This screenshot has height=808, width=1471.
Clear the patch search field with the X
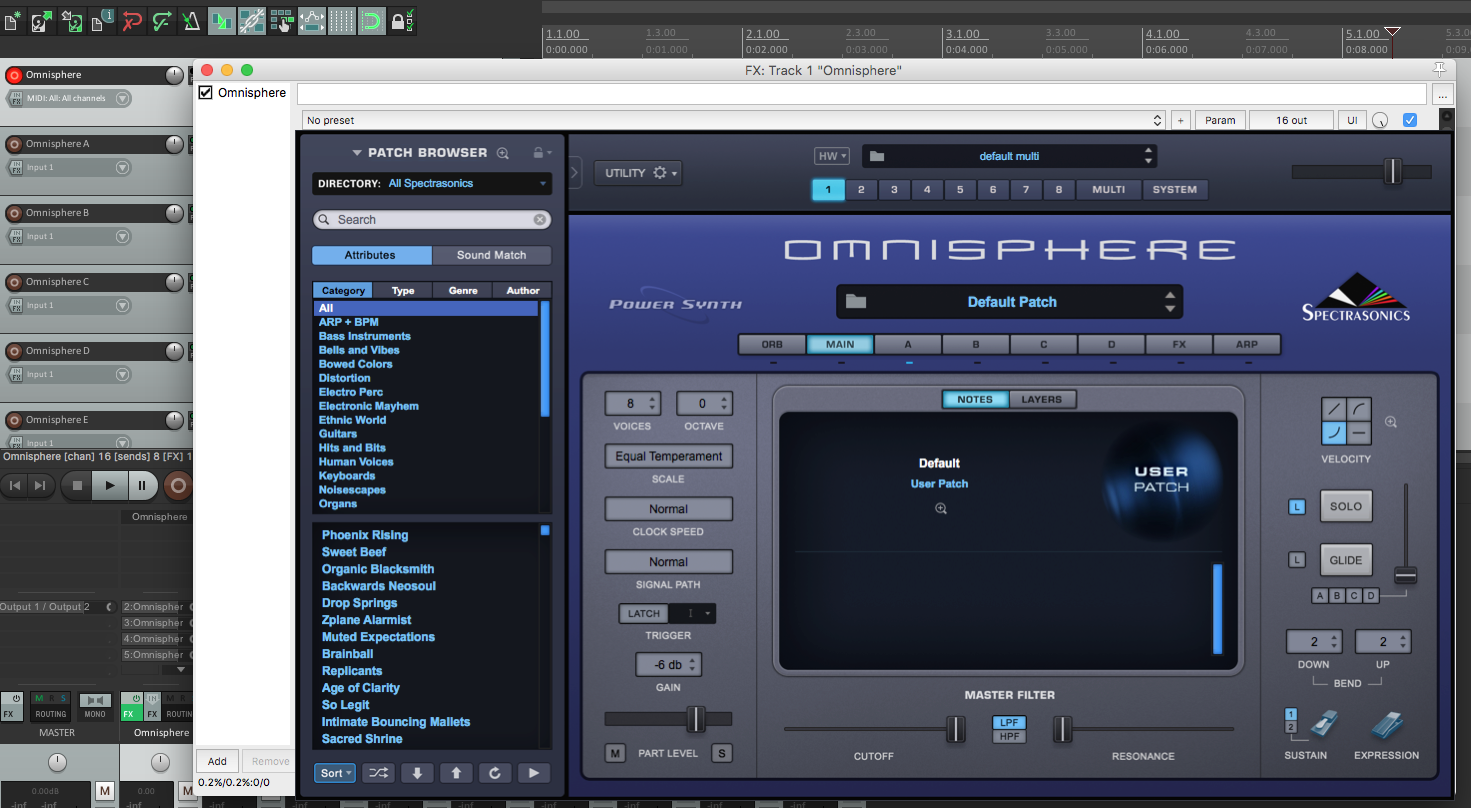click(540, 219)
